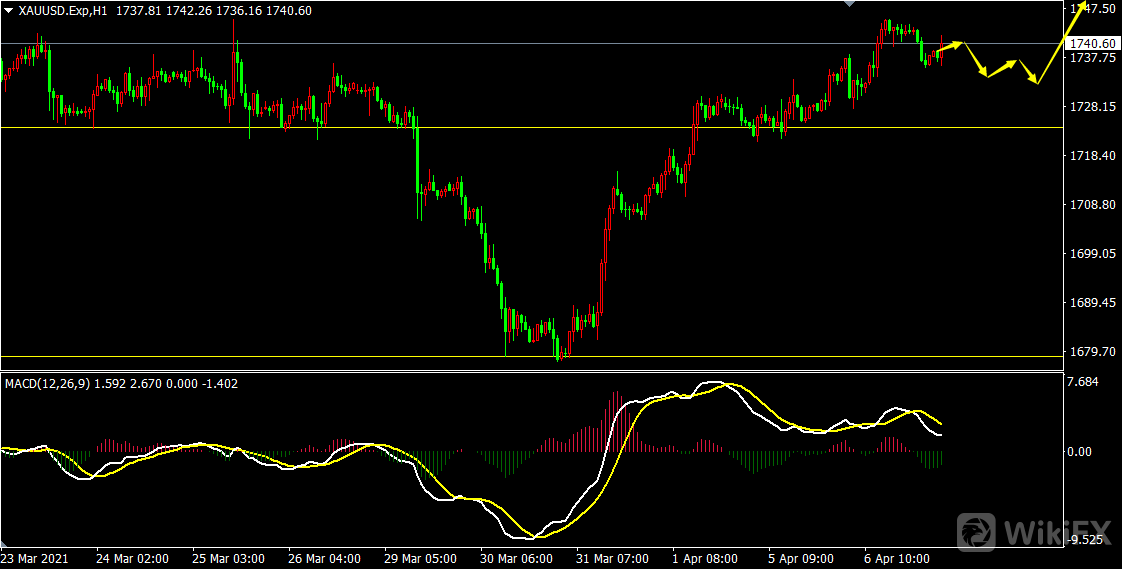
Task: Click the 30 Mar 06:00 time axis label
Action: 514,557
